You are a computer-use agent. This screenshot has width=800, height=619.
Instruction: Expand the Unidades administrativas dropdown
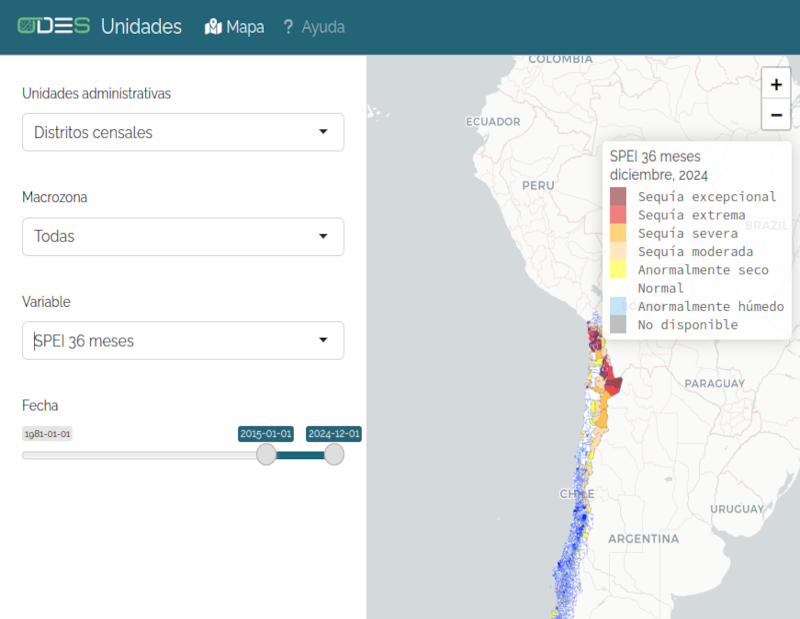(183, 132)
